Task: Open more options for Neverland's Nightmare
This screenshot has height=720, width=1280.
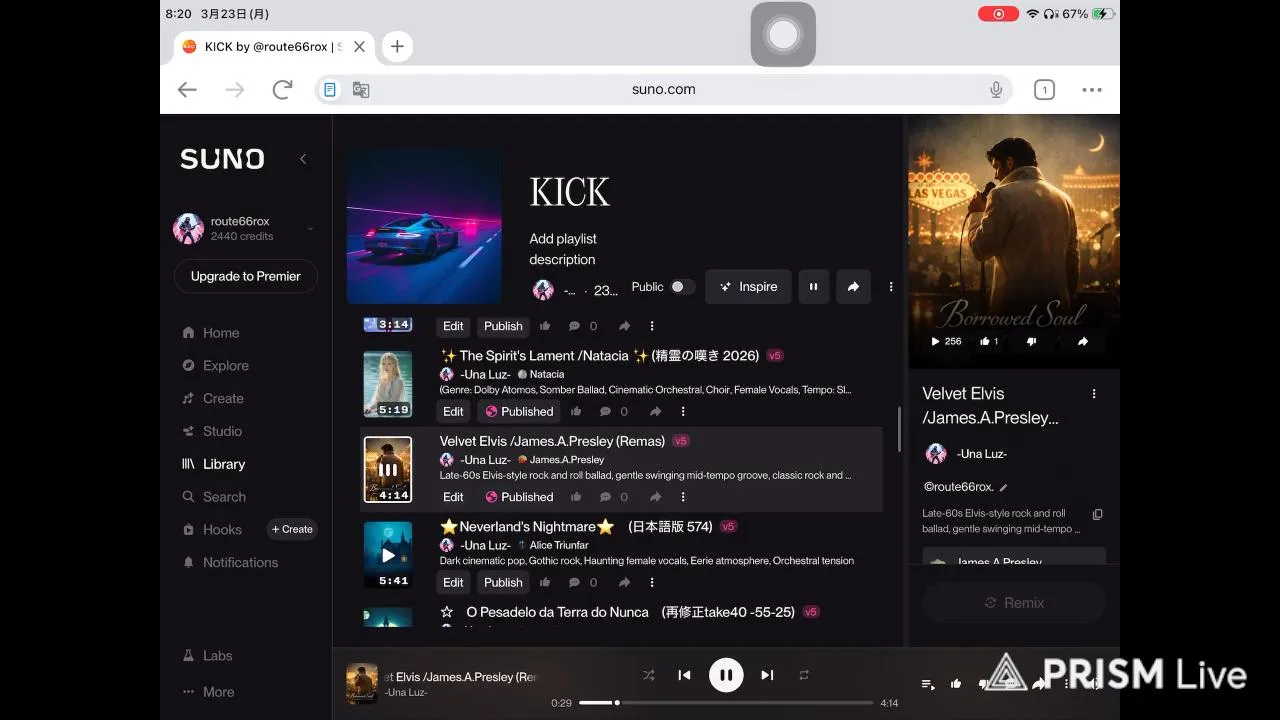Action: 652,582
